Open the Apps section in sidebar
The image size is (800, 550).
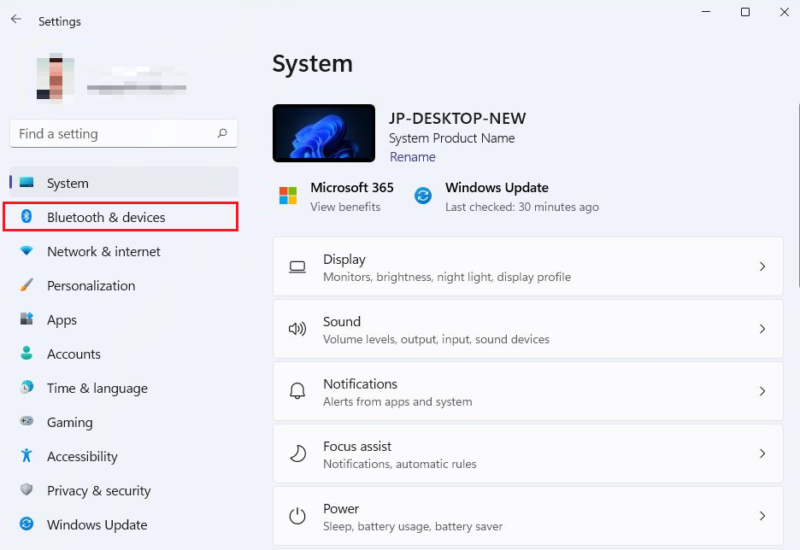[62, 320]
